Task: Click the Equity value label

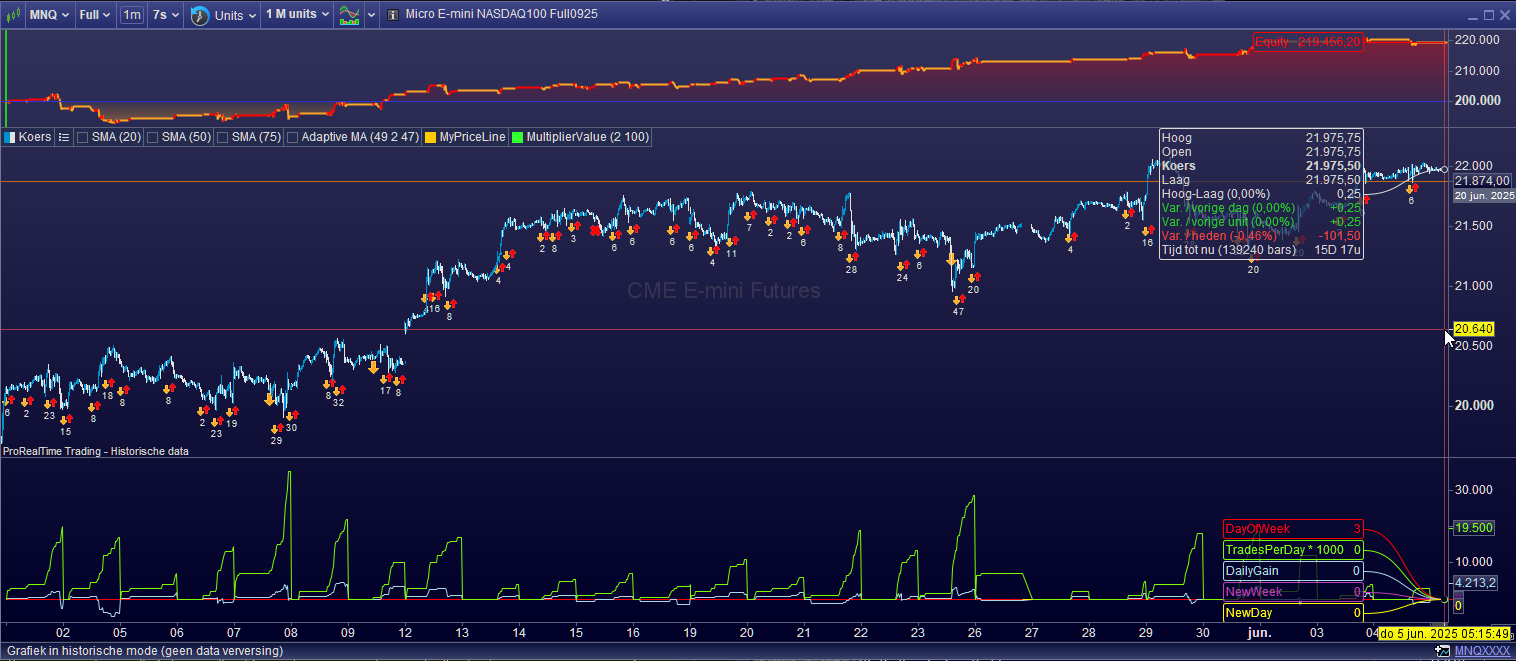Action: click(x=1309, y=42)
